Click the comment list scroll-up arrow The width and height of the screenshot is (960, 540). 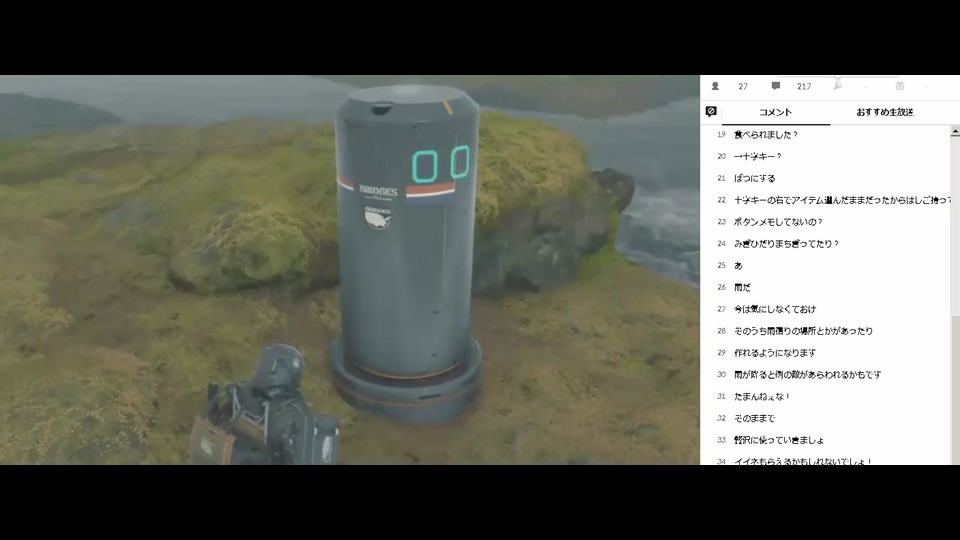pos(955,131)
